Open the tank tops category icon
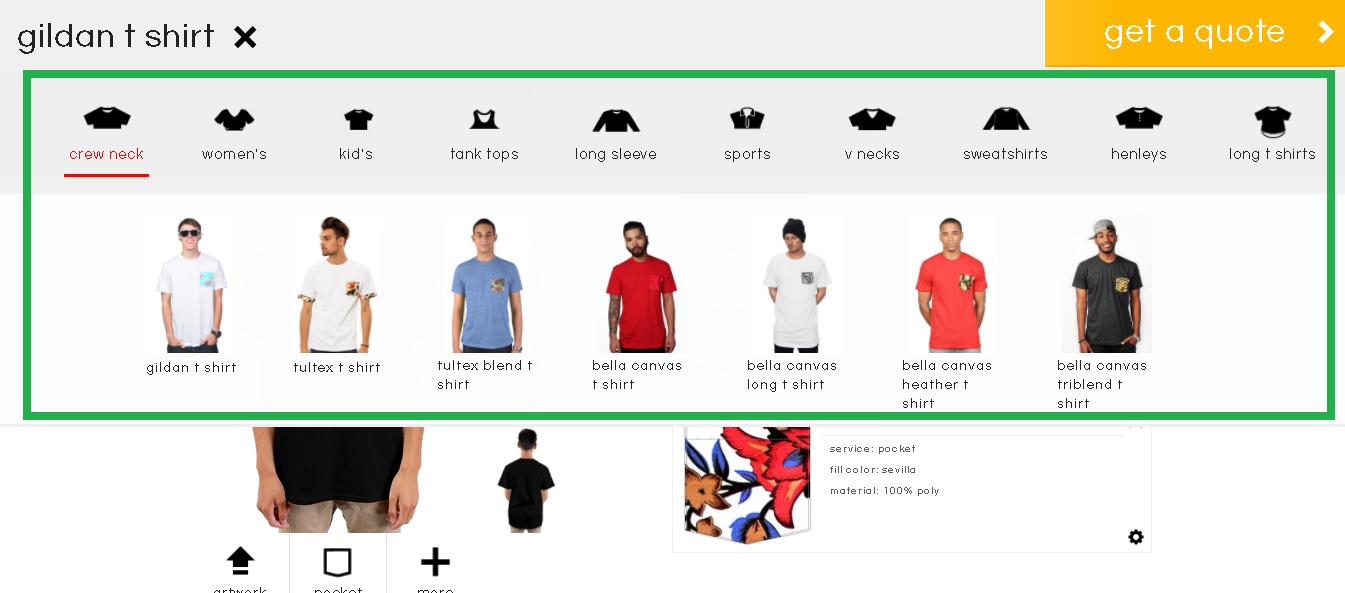 click(x=484, y=119)
